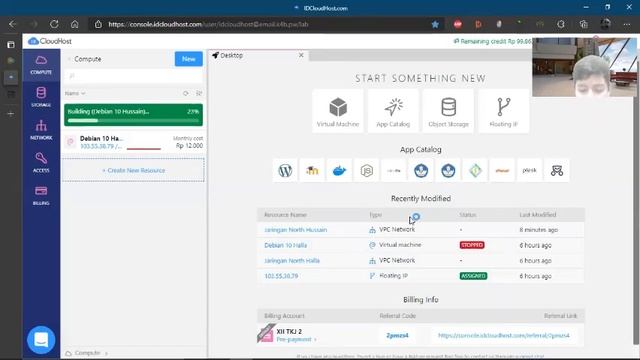
Task: Select Plesk app in App Catalog
Action: click(529, 170)
